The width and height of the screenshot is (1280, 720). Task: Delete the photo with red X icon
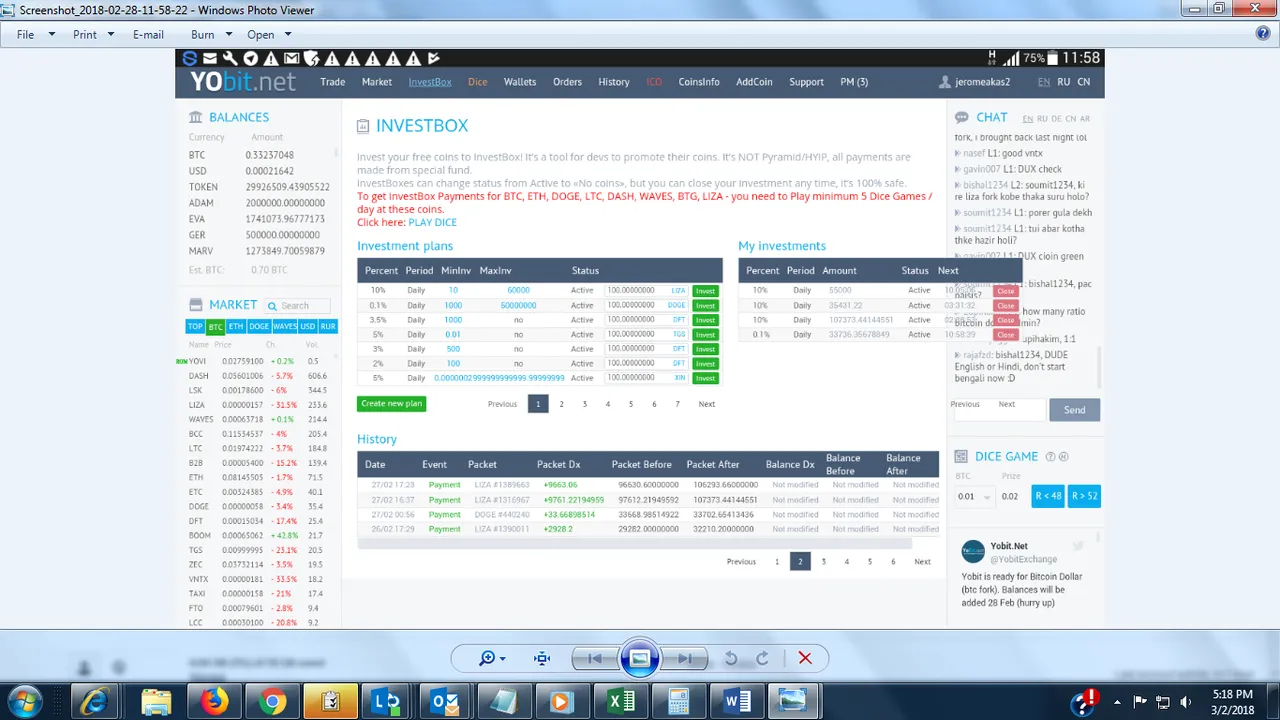[805, 658]
